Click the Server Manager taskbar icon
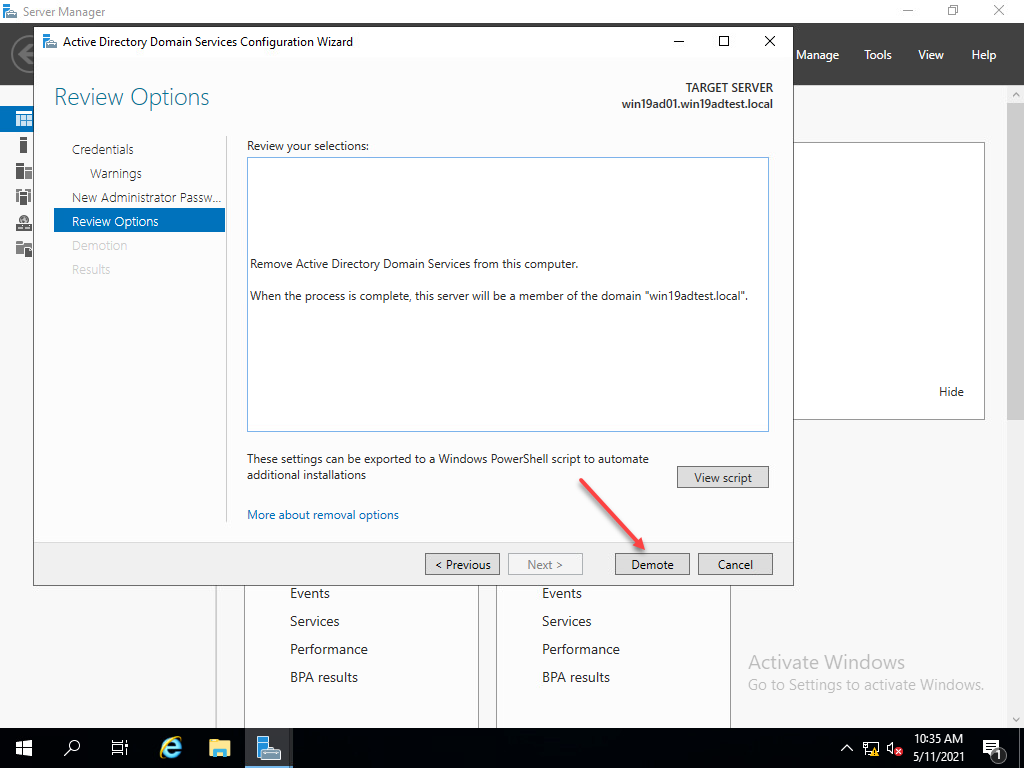Viewport: 1024px width, 768px height. (x=268, y=747)
